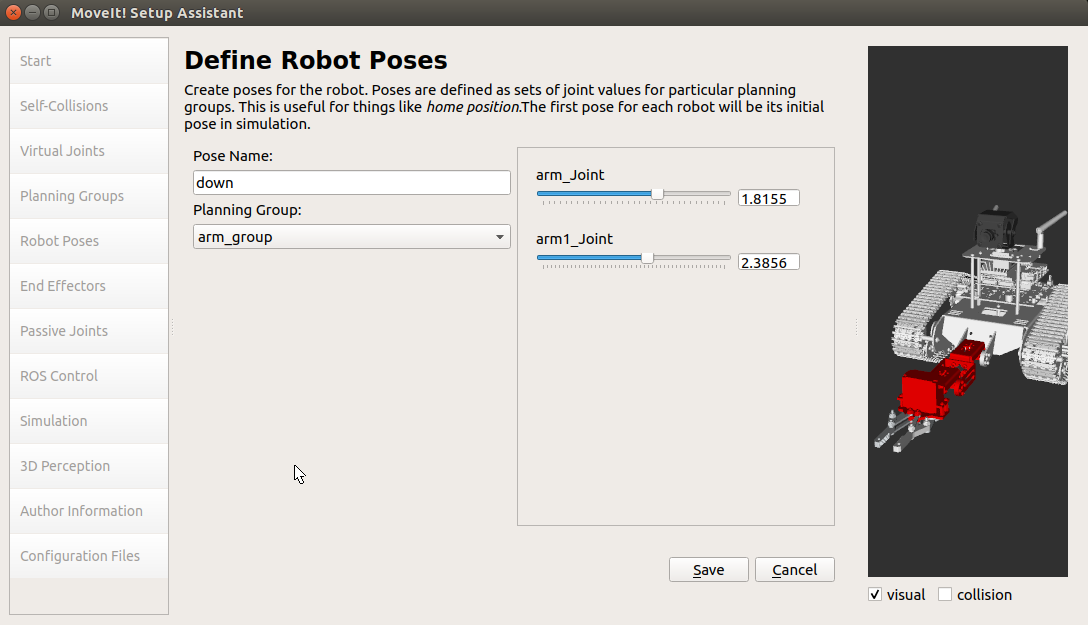Close the MoveIt Setup Assistant window
This screenshot has width=1088, height=625.
13,12
